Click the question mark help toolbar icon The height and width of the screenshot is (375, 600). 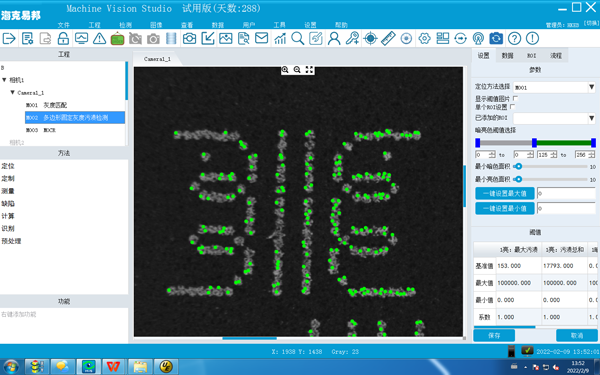tap(514, 38)
